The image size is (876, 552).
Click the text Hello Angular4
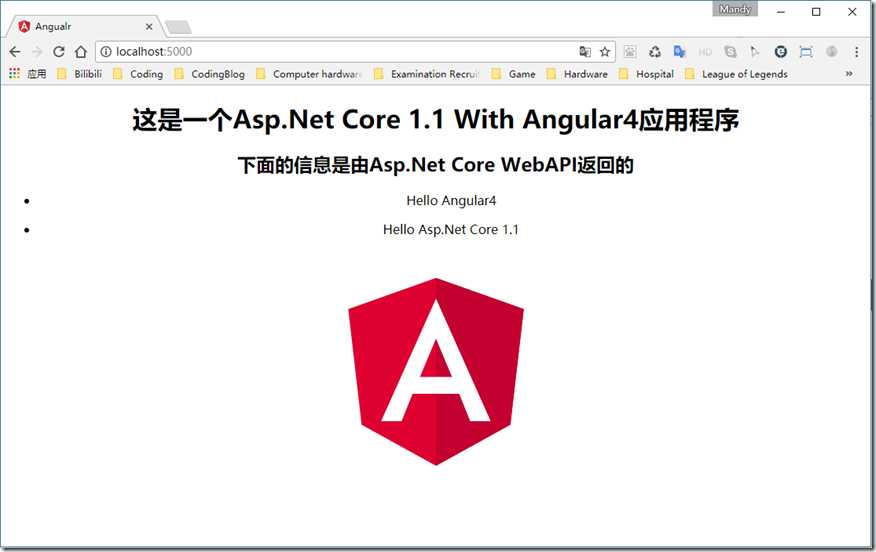pyautogui.click(x=451, y=201)
